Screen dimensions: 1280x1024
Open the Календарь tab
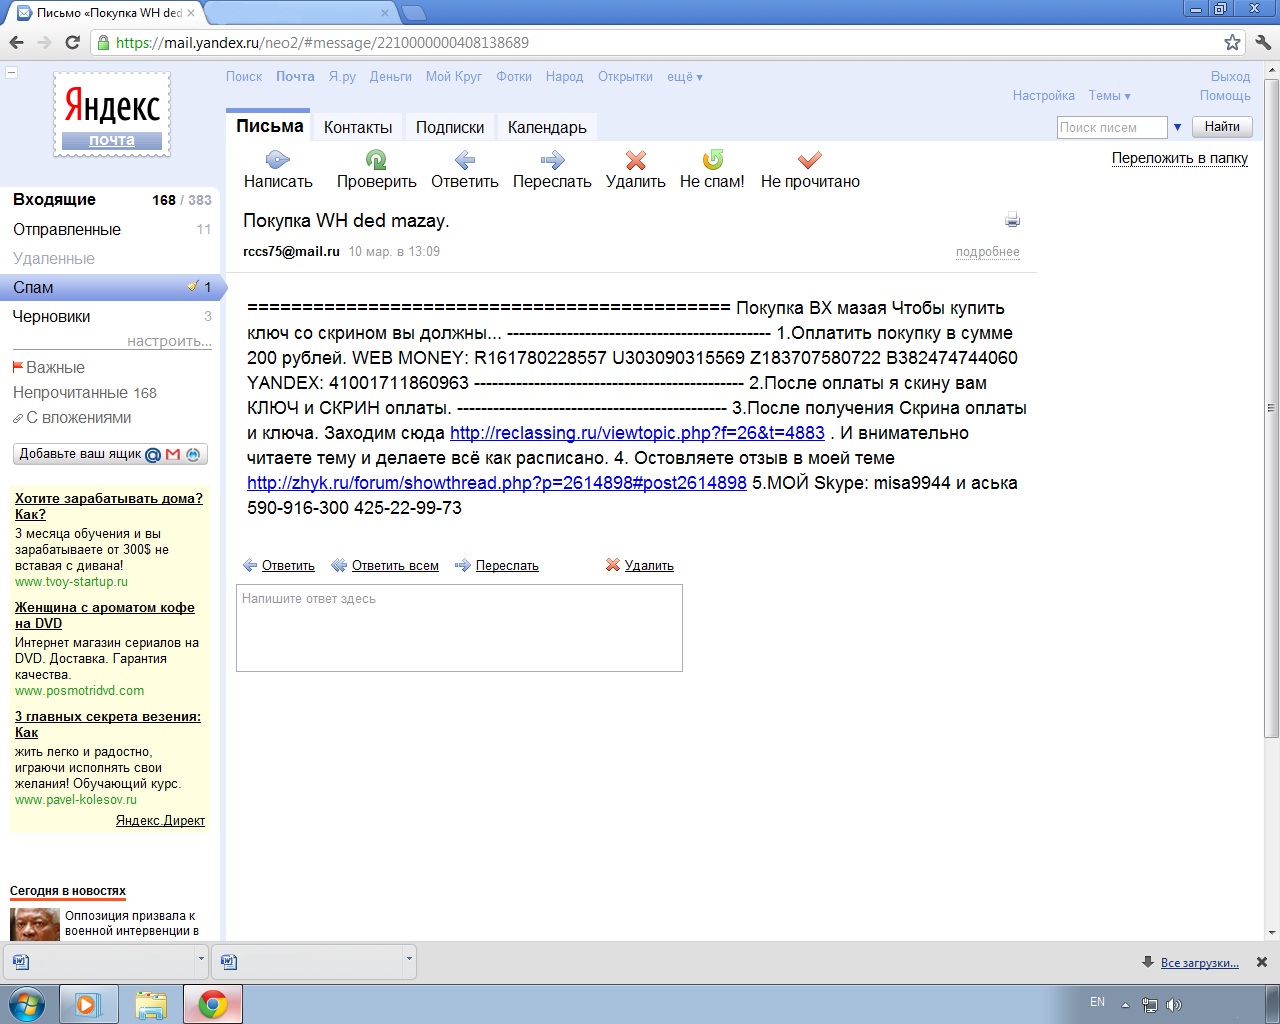coord(547,128)
